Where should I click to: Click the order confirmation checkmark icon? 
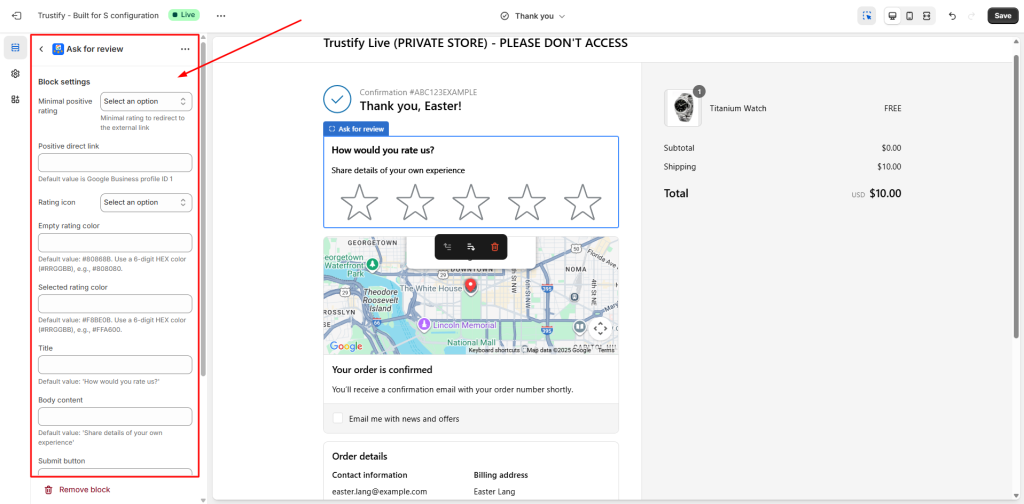click(x=338, y=99)
